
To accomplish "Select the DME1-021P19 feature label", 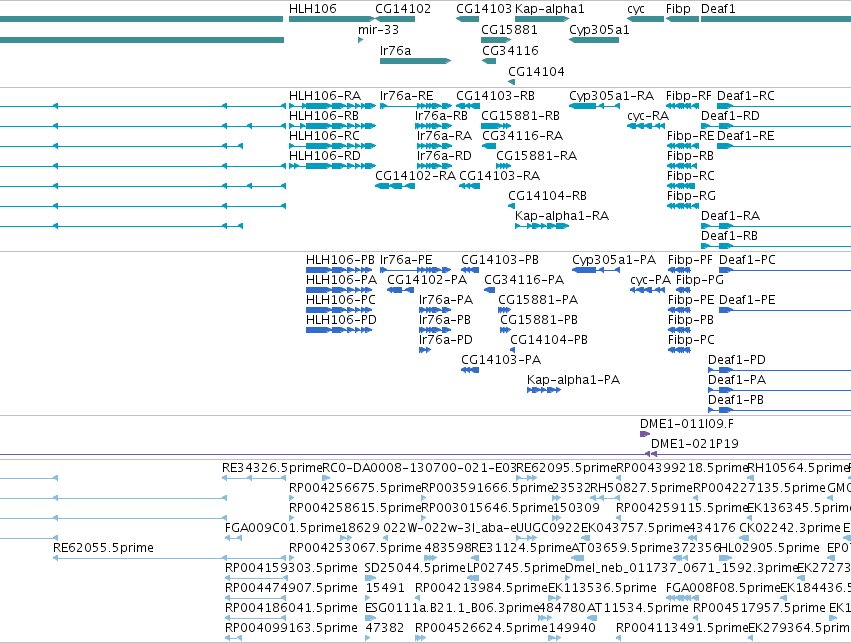I will pos(695,444).
